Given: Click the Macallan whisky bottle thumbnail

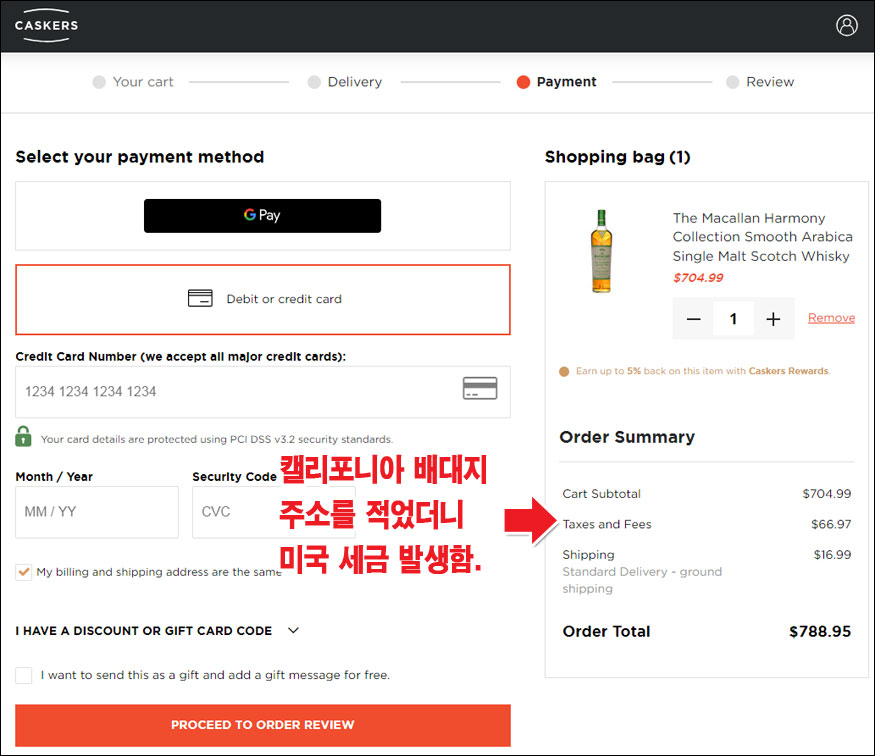Looking at the screenshot, I should (x=601, y=251).
